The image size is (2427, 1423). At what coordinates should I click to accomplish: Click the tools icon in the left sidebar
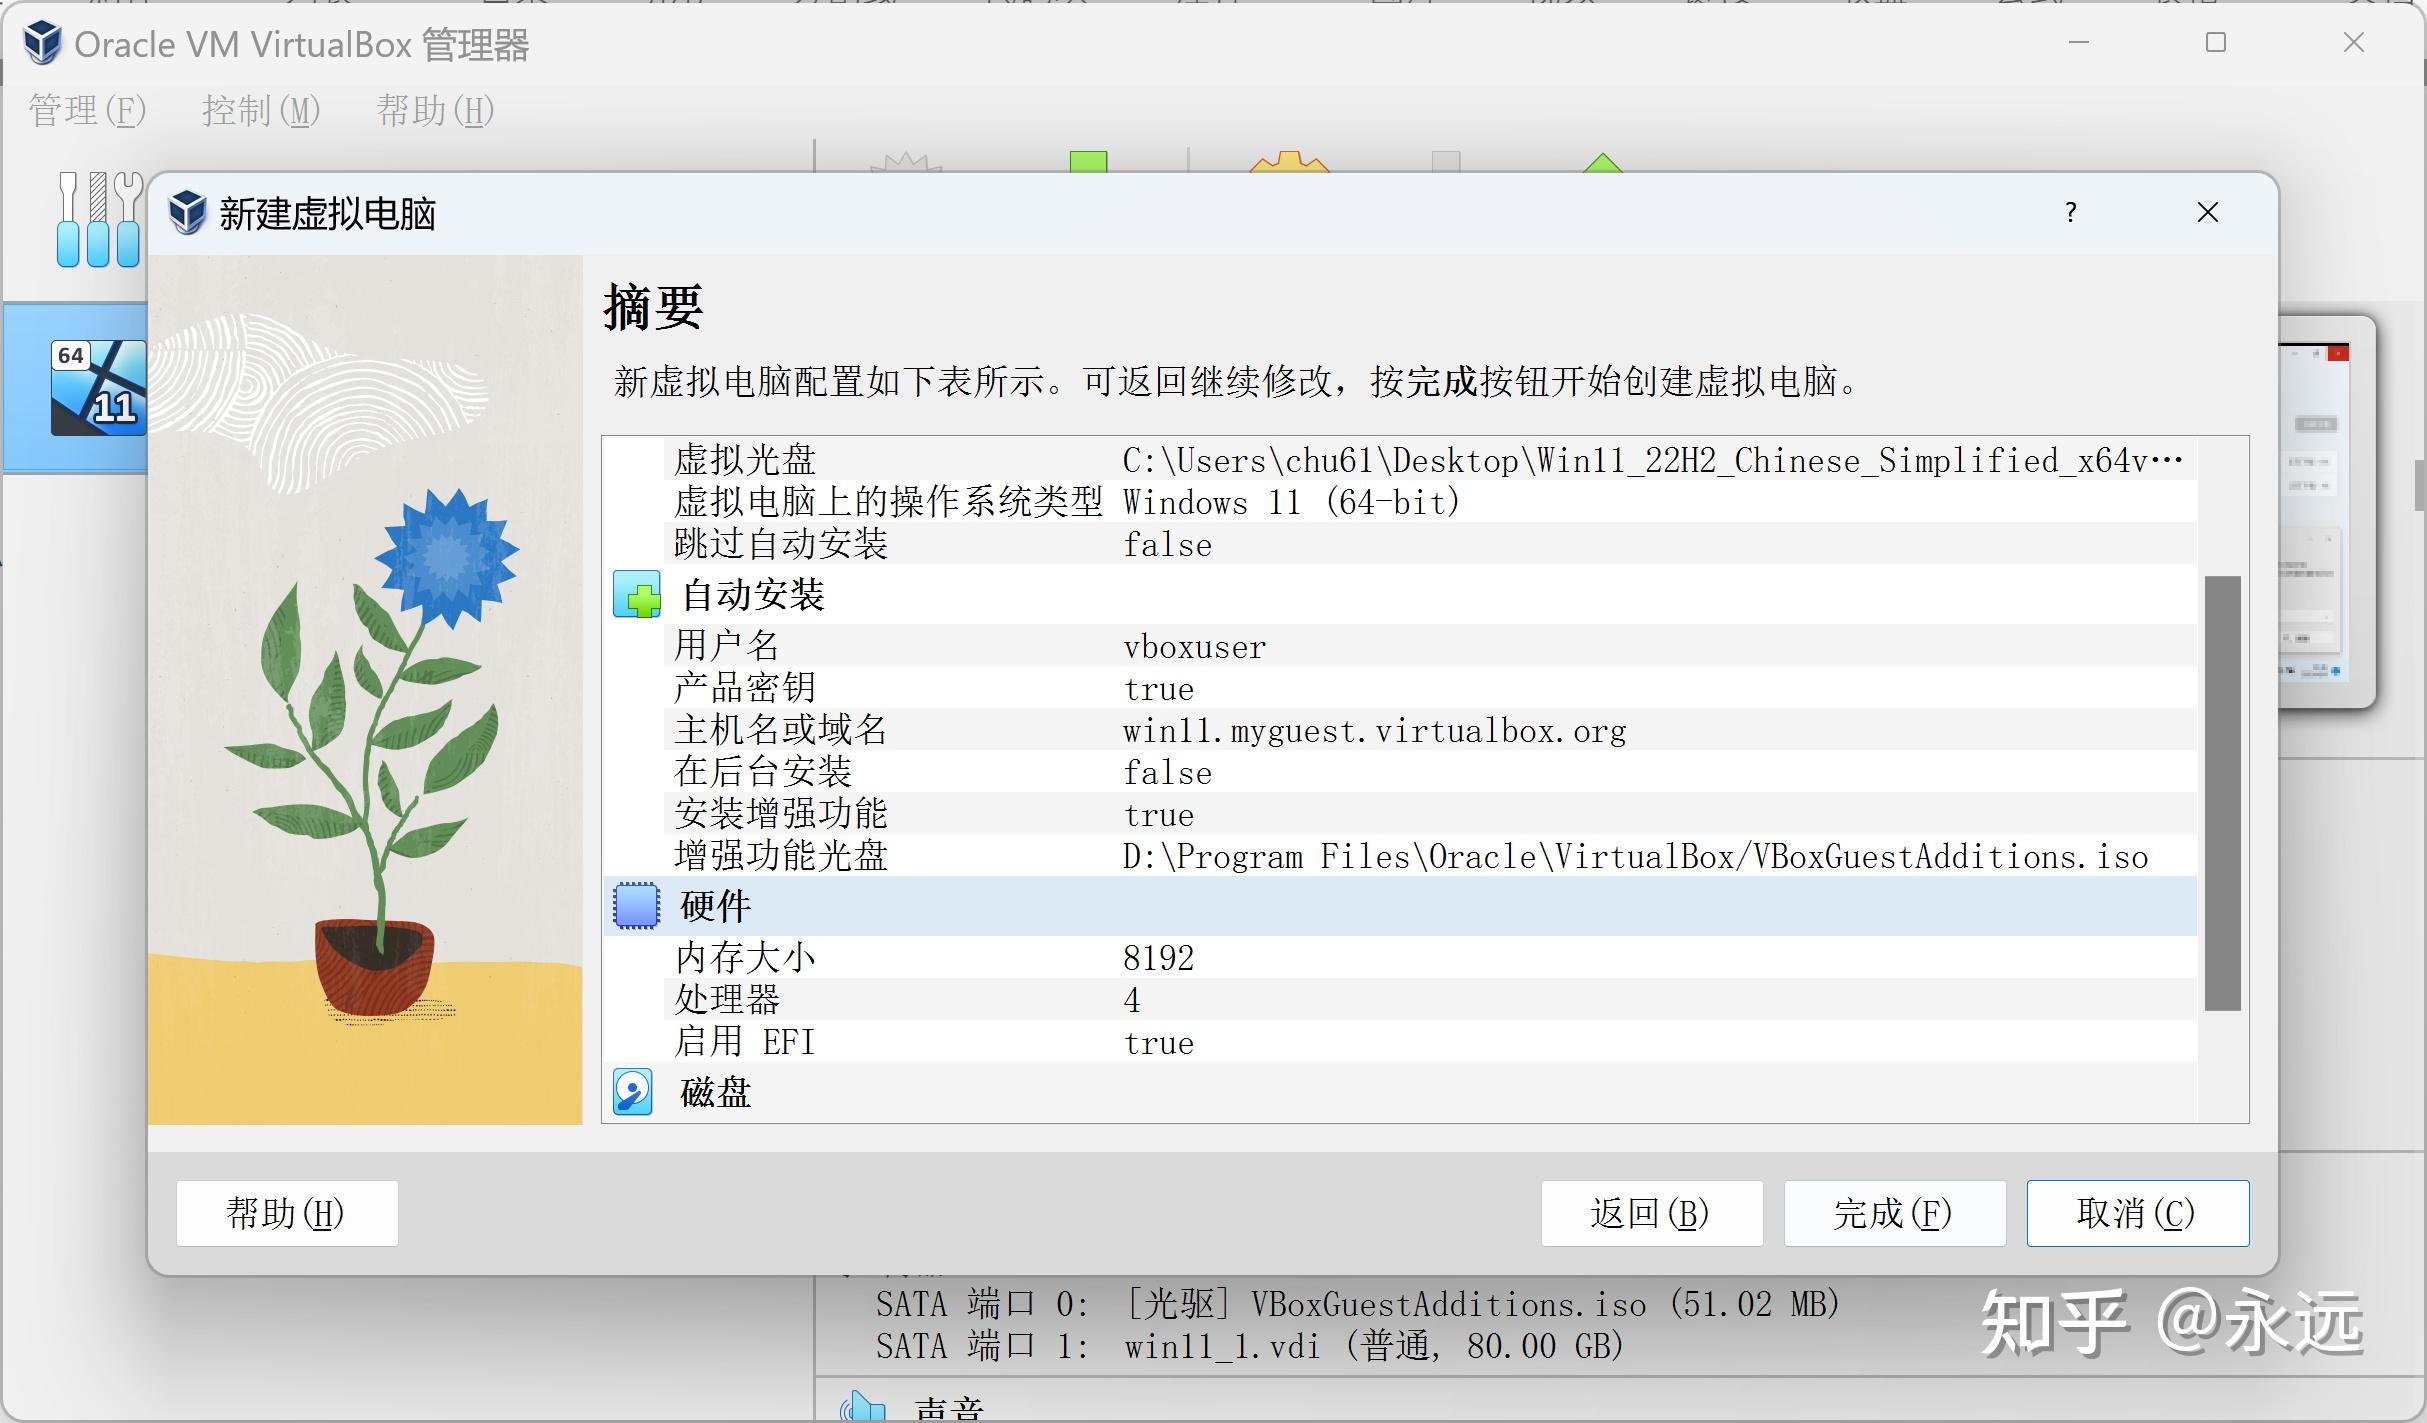click(97, 218)
